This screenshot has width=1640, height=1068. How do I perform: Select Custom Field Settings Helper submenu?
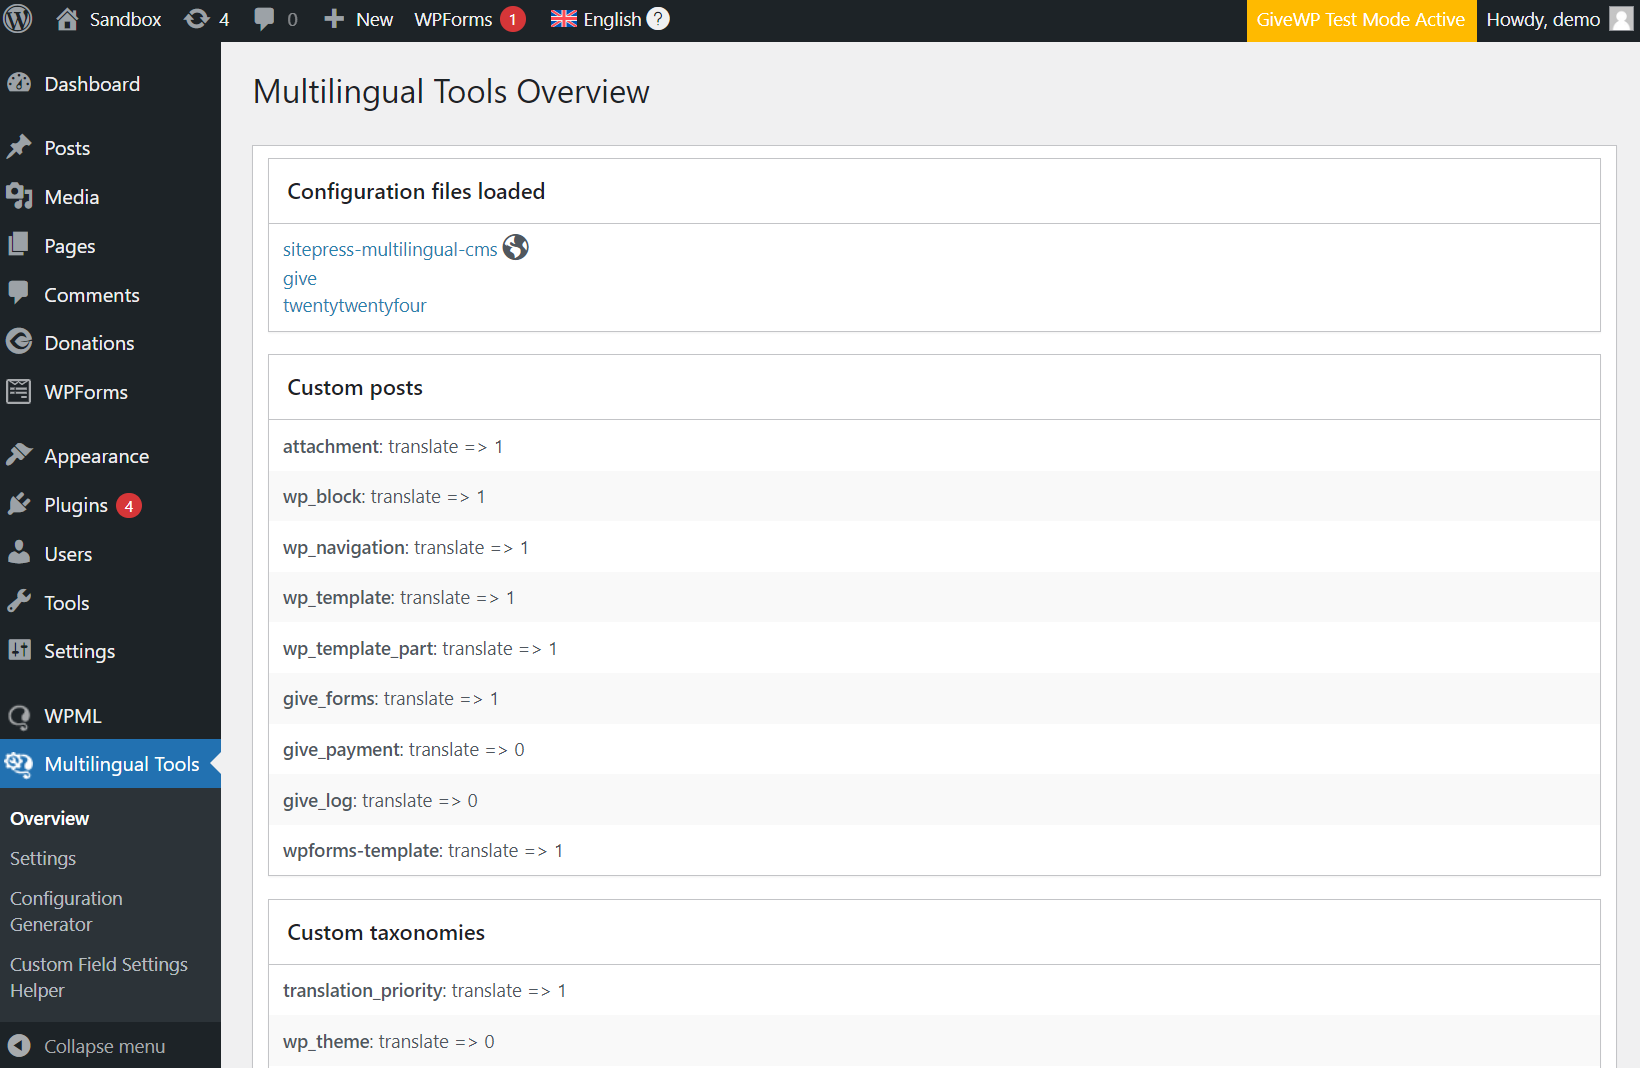pos(99,977)
